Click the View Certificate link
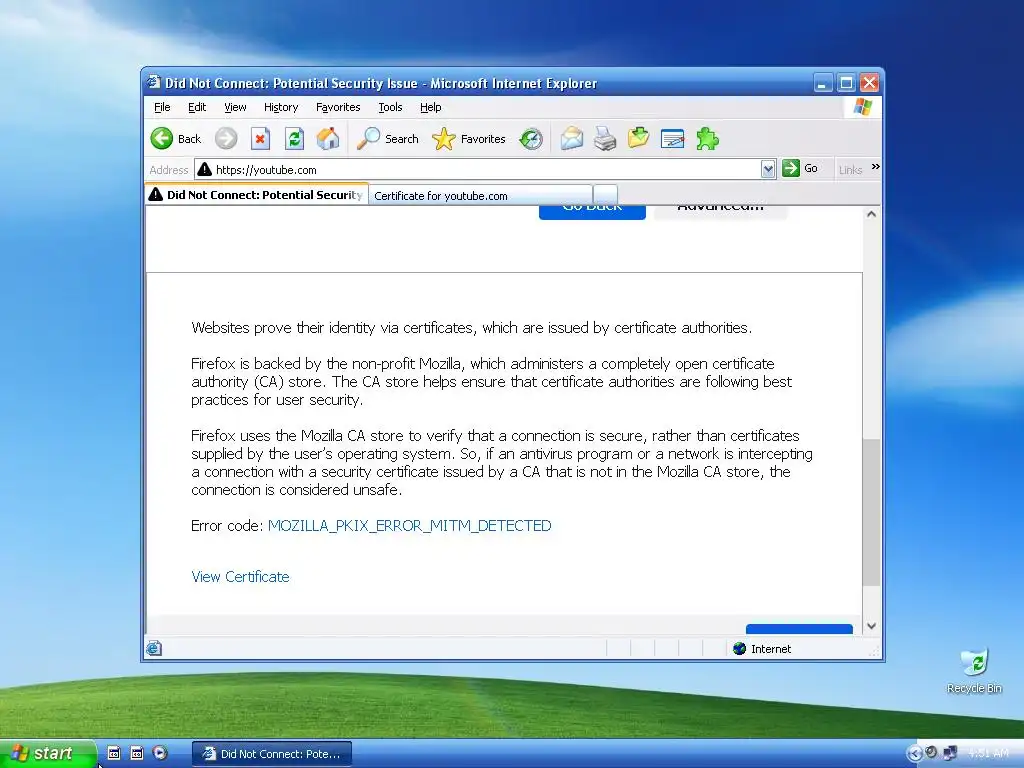 (240, 577)
